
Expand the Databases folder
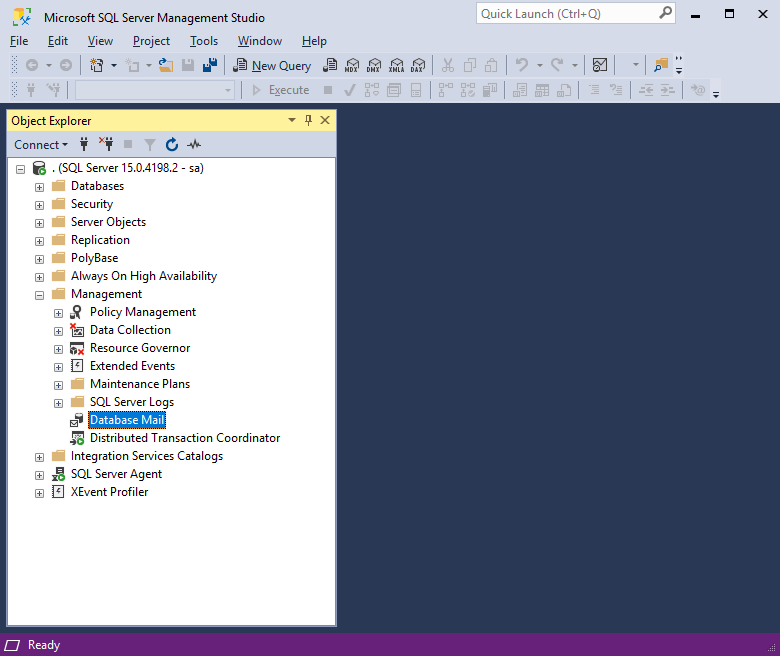pyautogui.click(x=39, y=187)
